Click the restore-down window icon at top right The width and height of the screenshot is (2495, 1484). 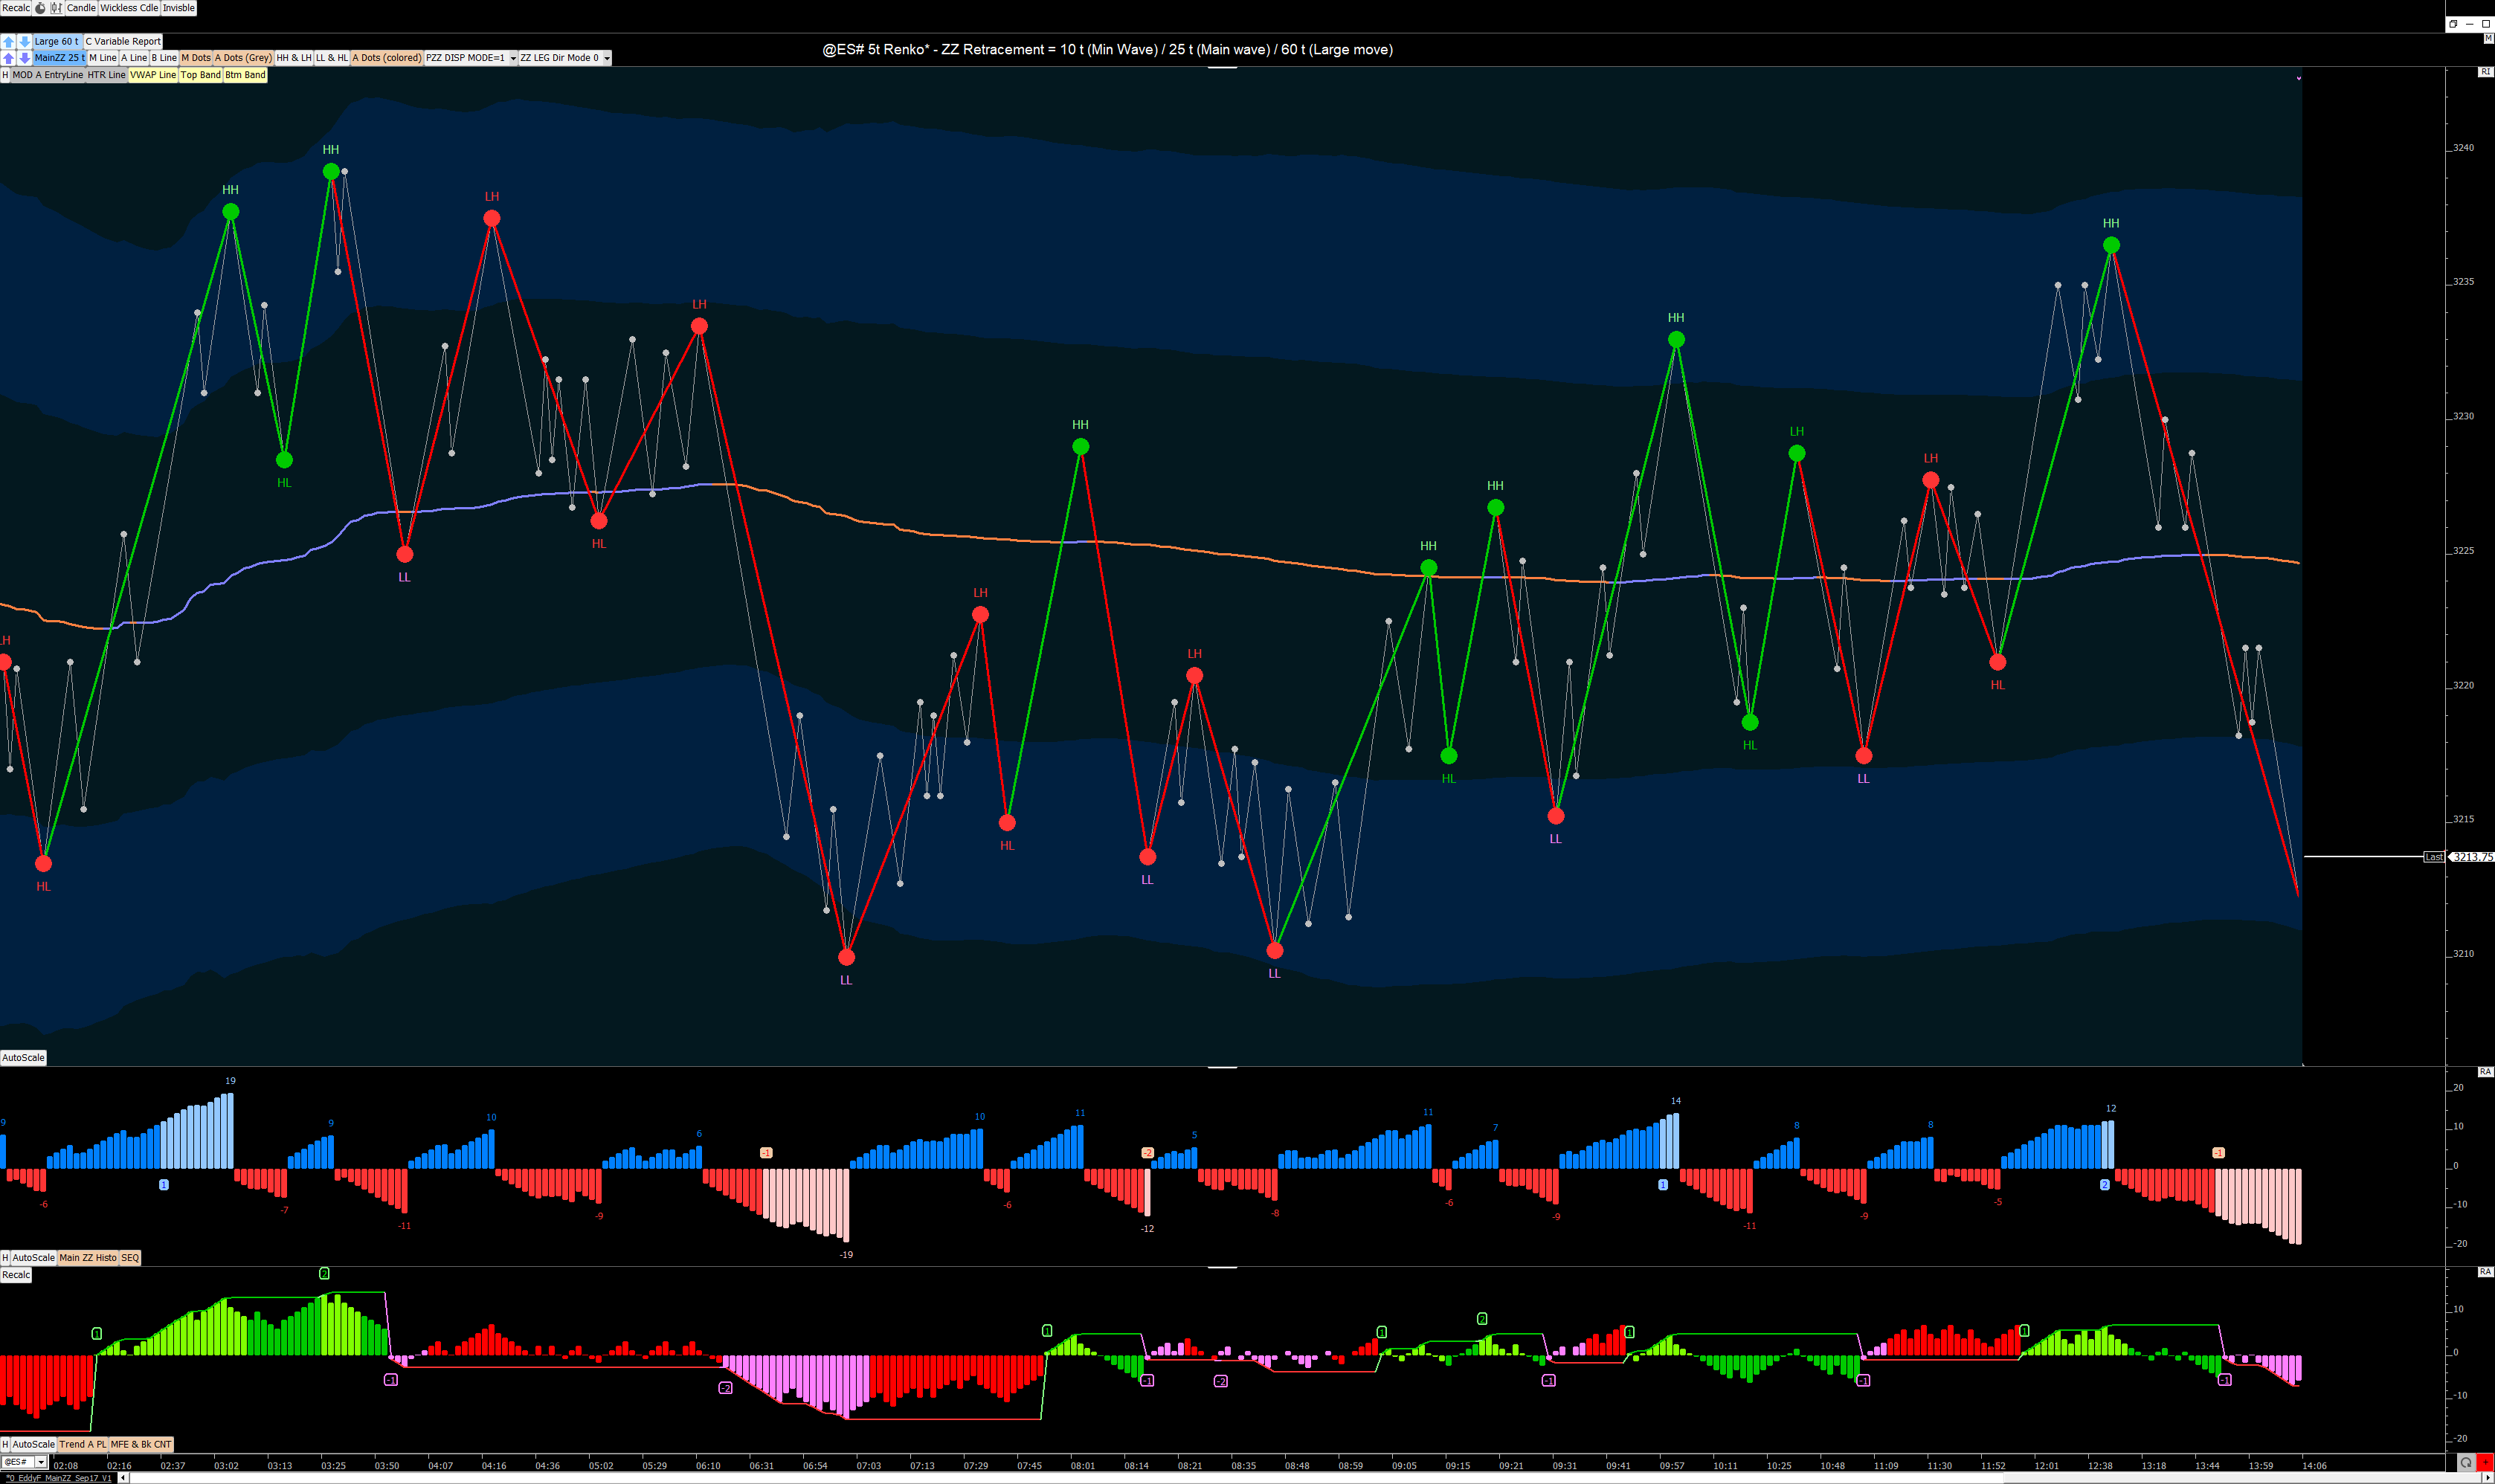pyautogui.click(x=2453, y=23)
